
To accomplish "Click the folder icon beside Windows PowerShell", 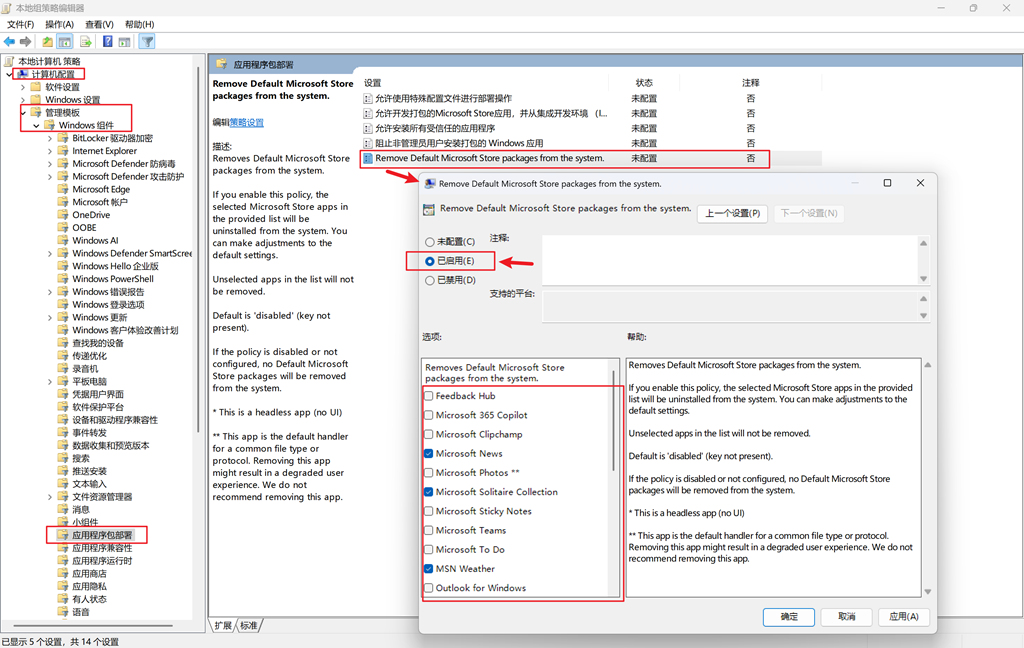I will pos(63,279).
